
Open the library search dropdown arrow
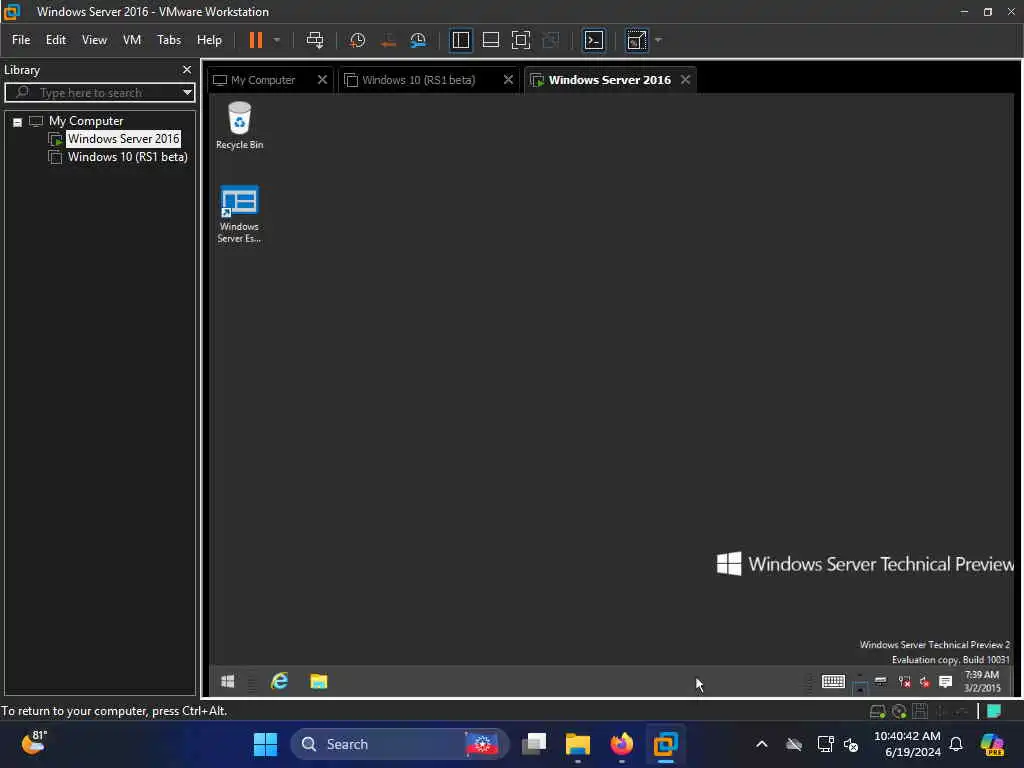click(187, 93)
